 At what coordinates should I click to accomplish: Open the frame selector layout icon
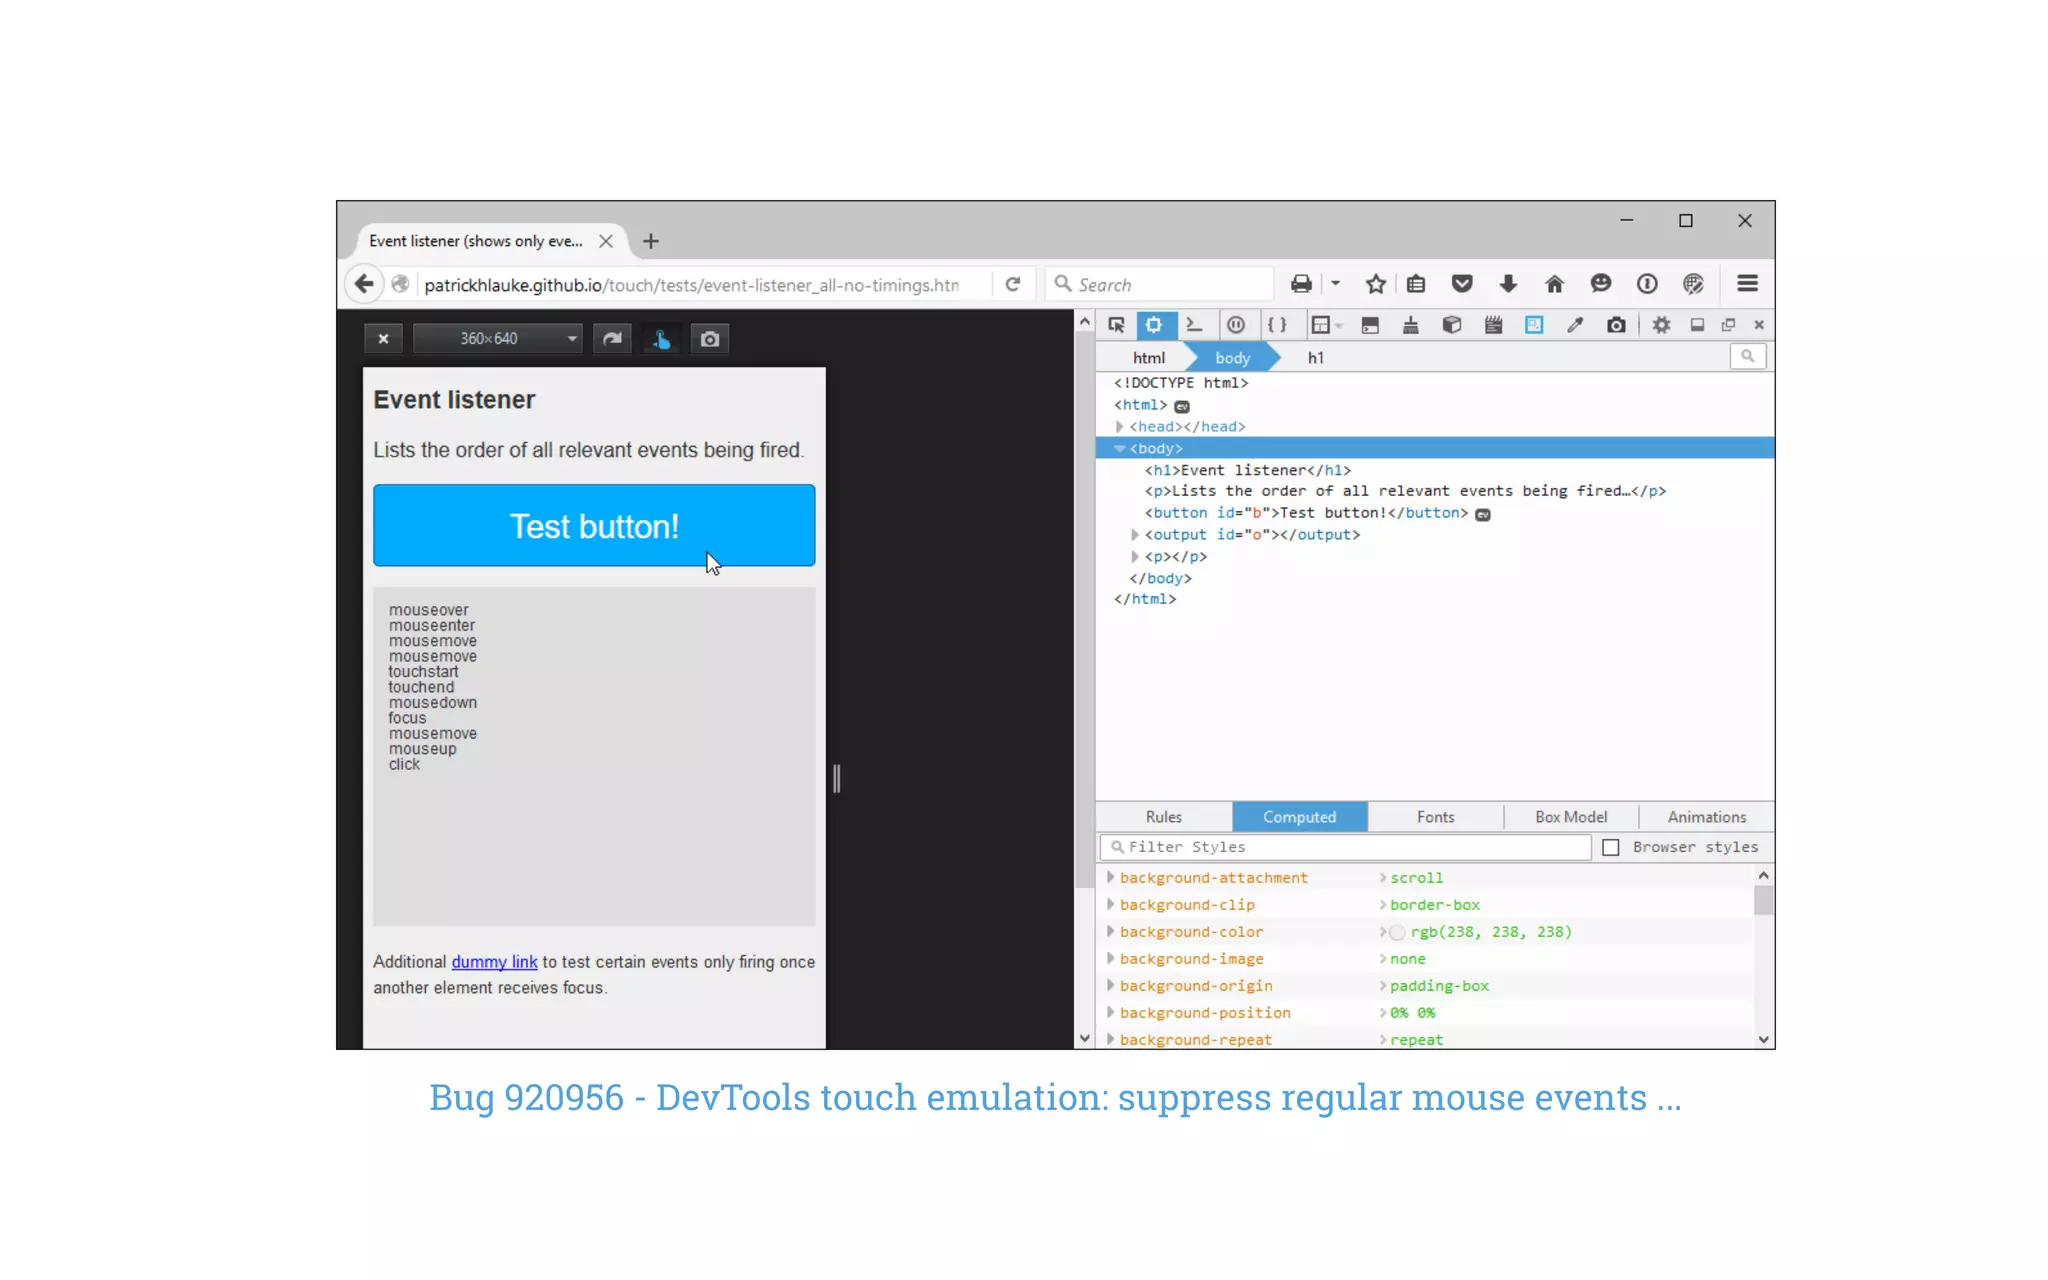(1321, 325)
